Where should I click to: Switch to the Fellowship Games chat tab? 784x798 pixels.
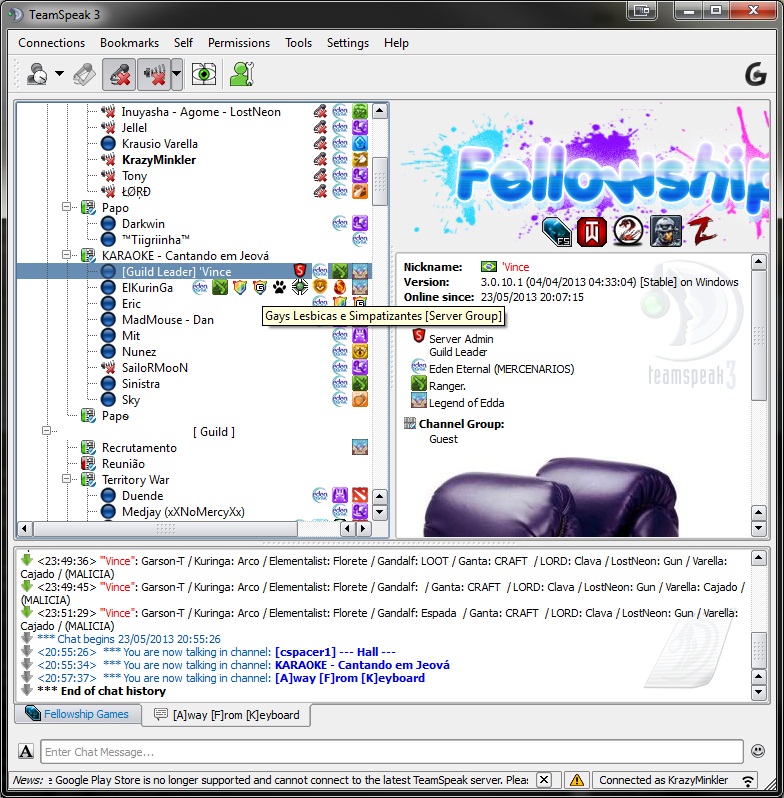[77, 714]
